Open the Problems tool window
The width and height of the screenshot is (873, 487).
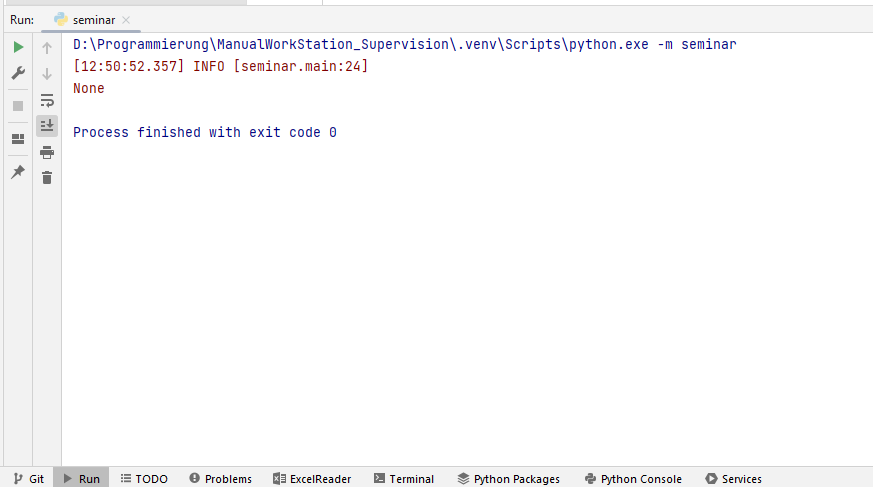220,479
